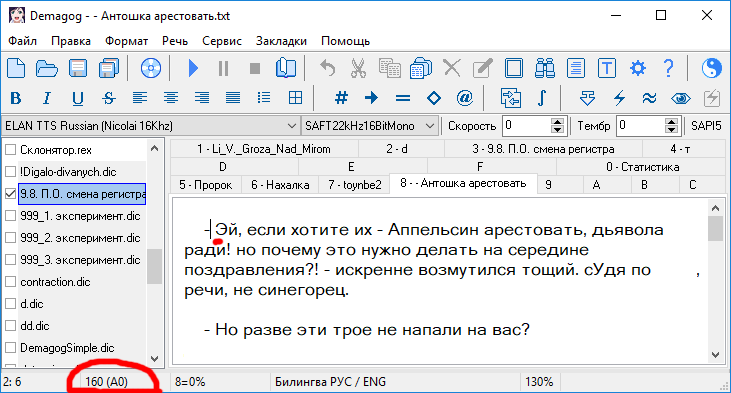Click the pencil edit icon

[483, 69]
